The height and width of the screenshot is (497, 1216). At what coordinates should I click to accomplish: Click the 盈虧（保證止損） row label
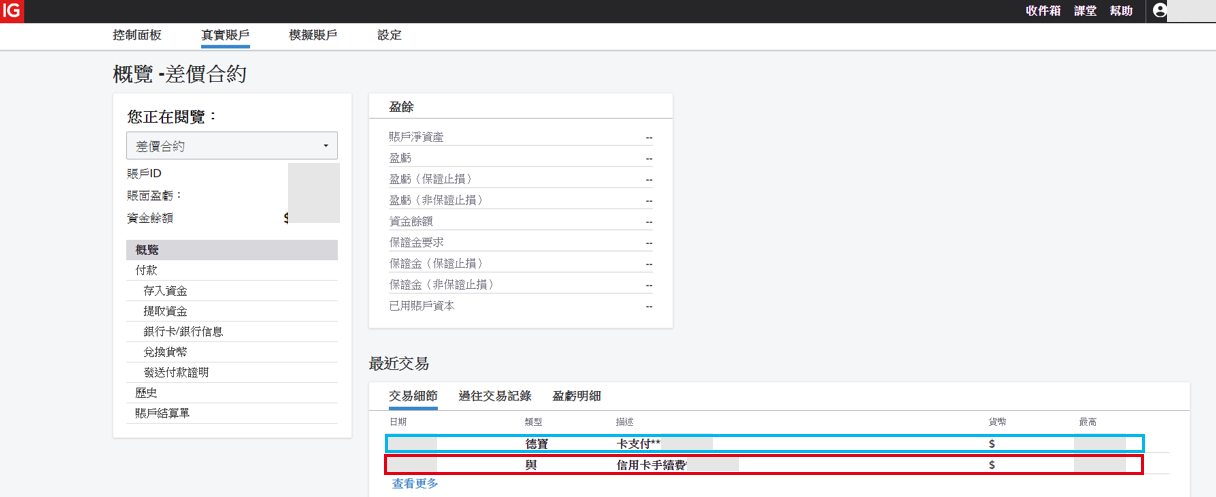pyautogui.click(x=431, y=179)
